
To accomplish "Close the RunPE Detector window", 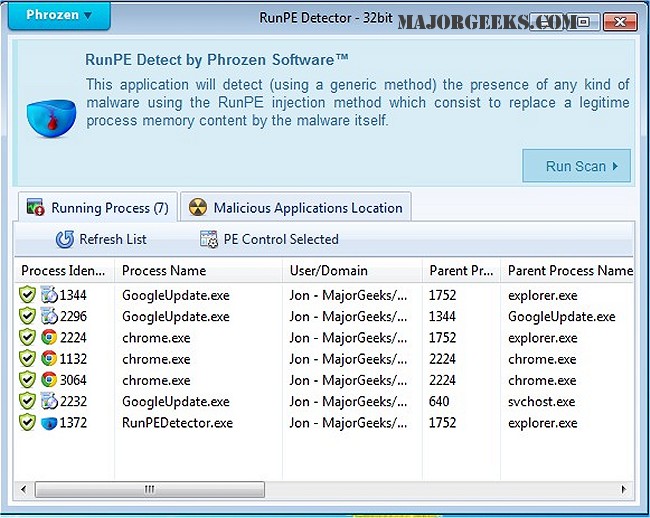I will (x=620, y=21).
